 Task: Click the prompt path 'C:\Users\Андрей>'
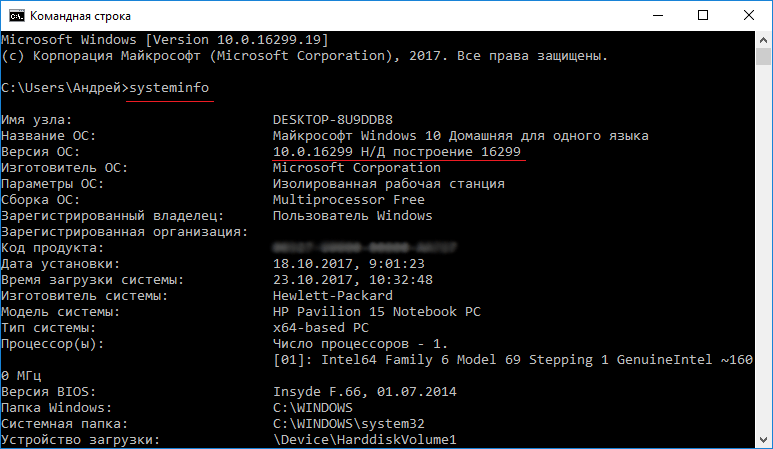(65, 88)
